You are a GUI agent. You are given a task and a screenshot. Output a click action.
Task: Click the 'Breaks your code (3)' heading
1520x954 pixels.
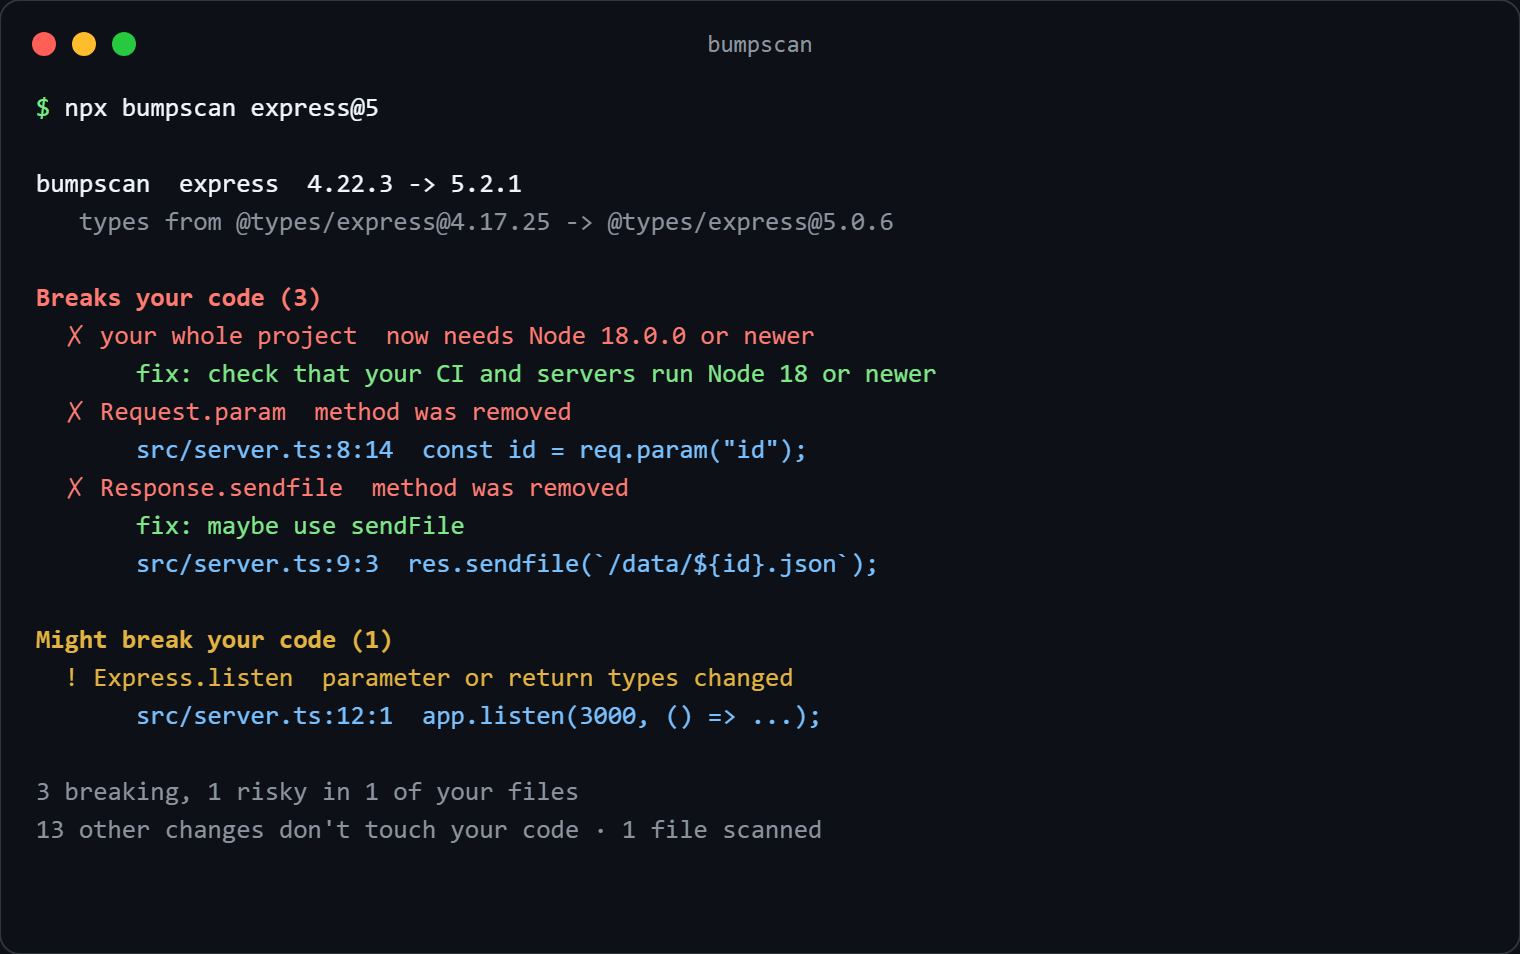178,298
